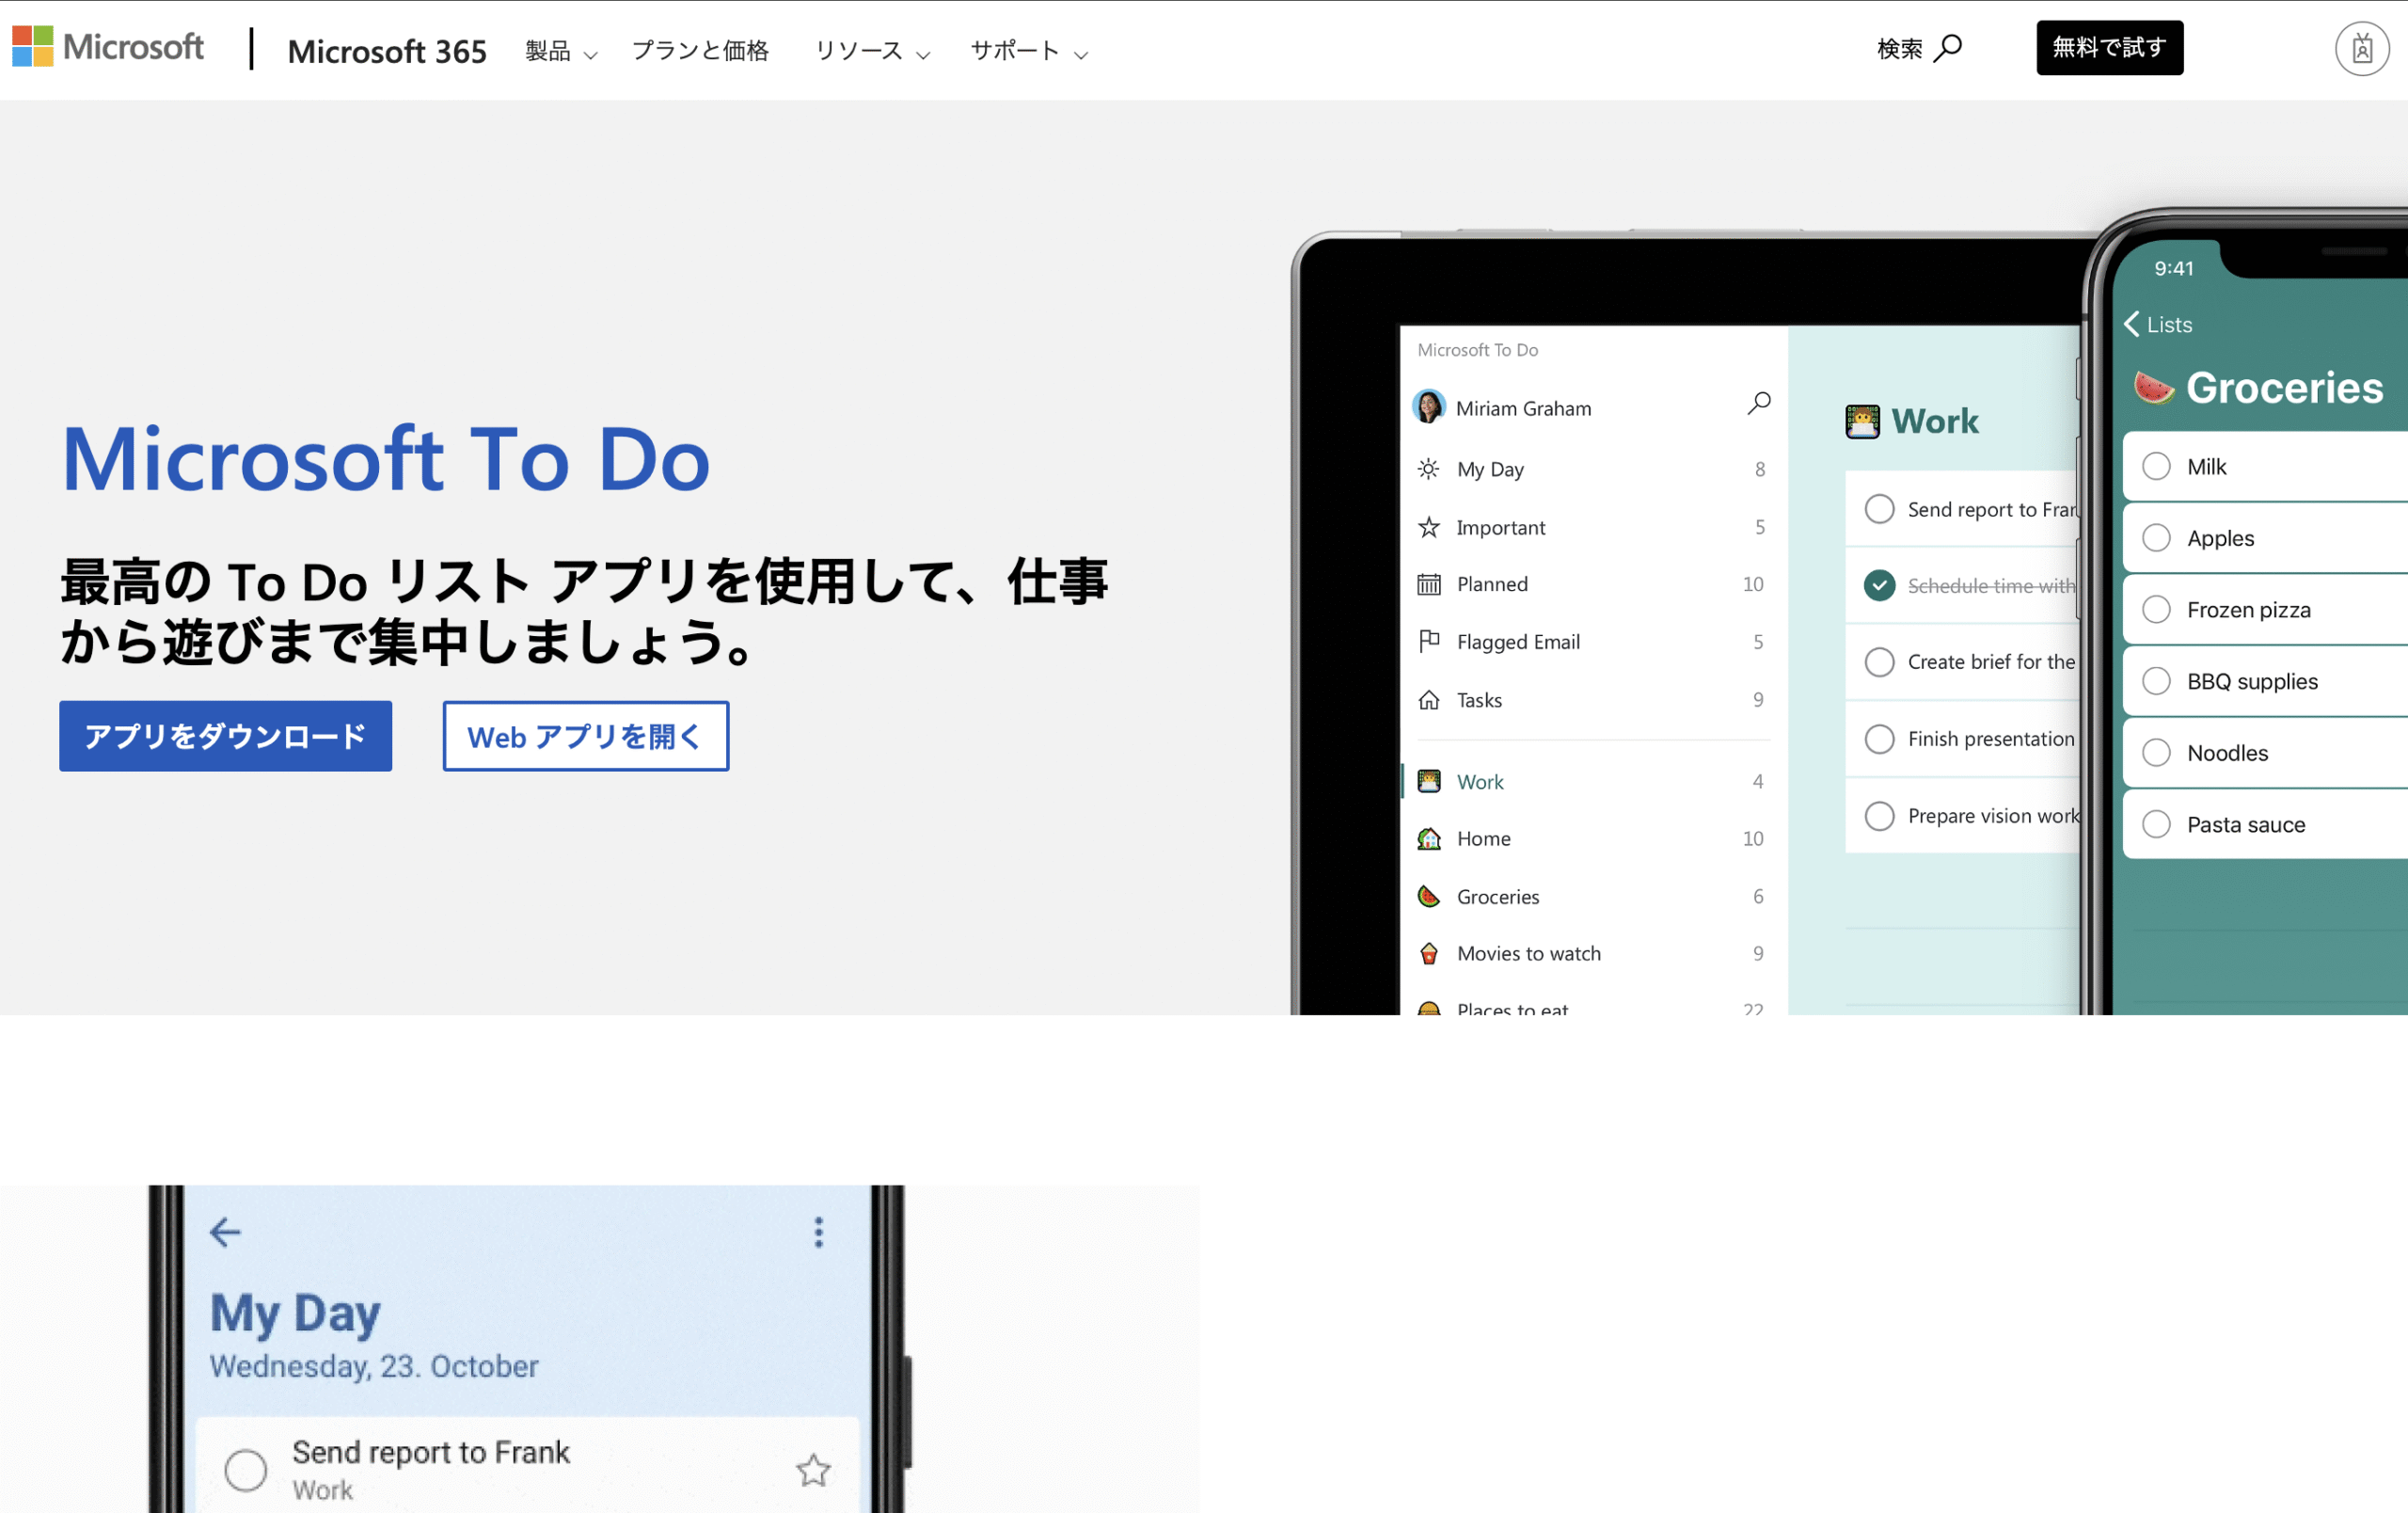Click Miriam Graham profile avatar
The image size is (2408, 1513).
(x=1428, y=407)
